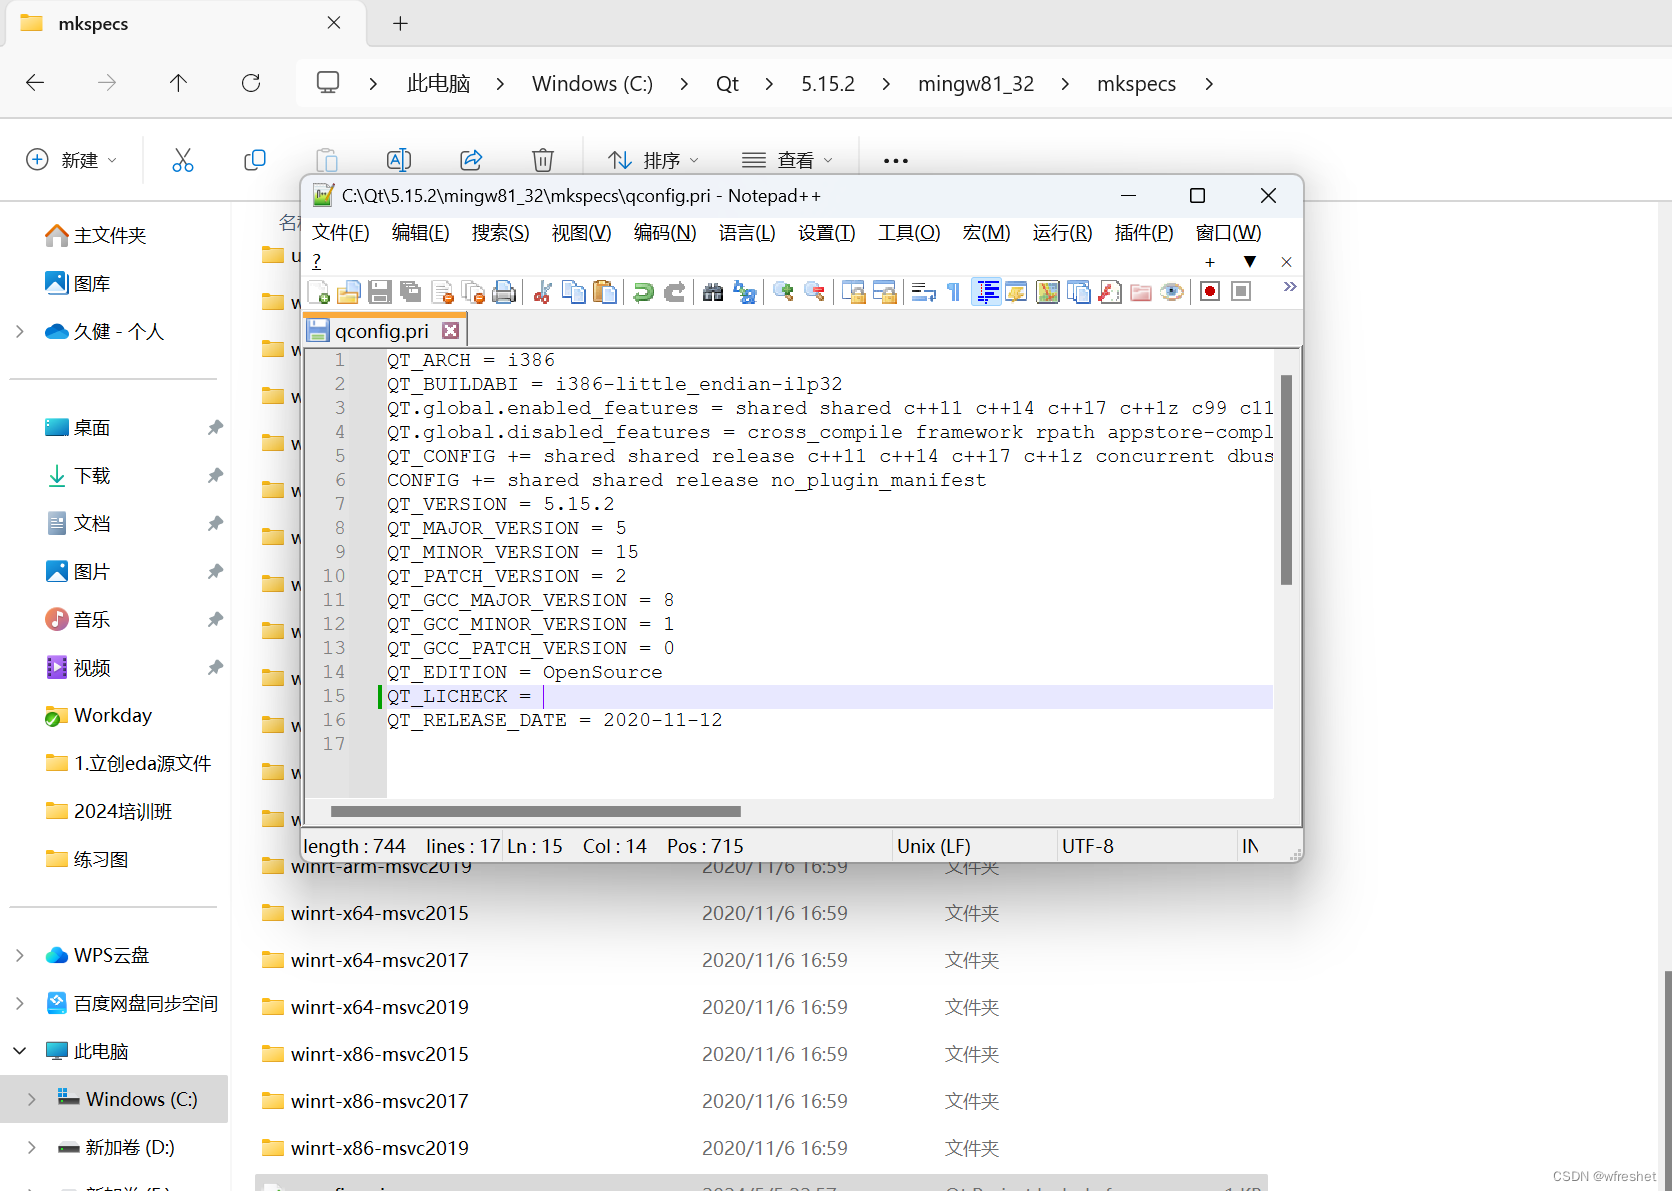Open a file in Notepad++
Image resolution: width=1672 pixels, height=1191 pixels.
click(348, 291)
